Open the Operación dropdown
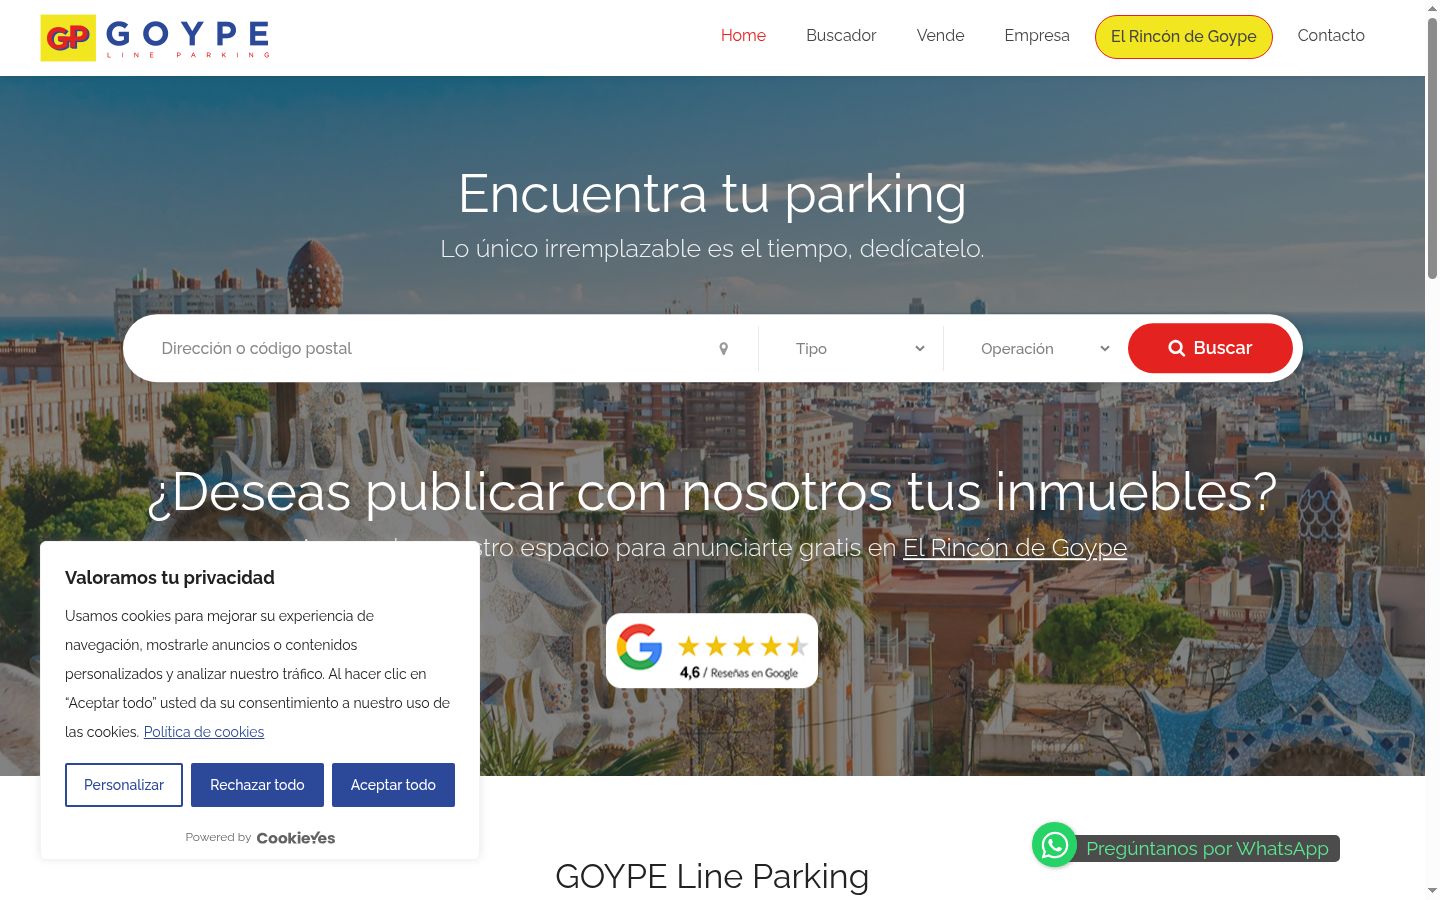This screenshot has height=900, width=1440. point(1044,349)
